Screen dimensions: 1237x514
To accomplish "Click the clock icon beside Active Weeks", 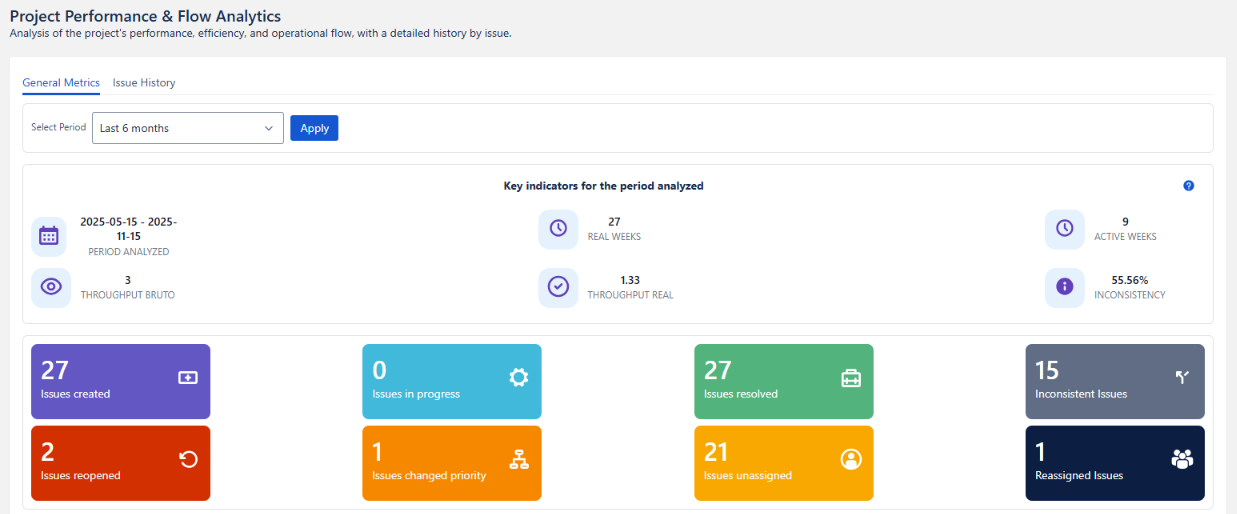I will pos(1064,229).
